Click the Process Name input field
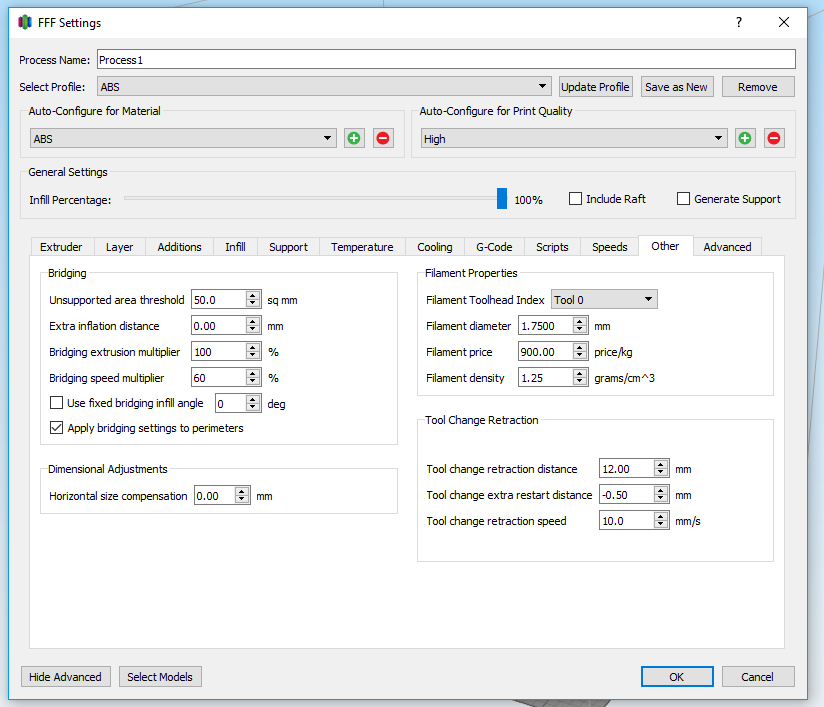Image resolution: width=824 pixels, height=707 pixels. pos(446,59)
